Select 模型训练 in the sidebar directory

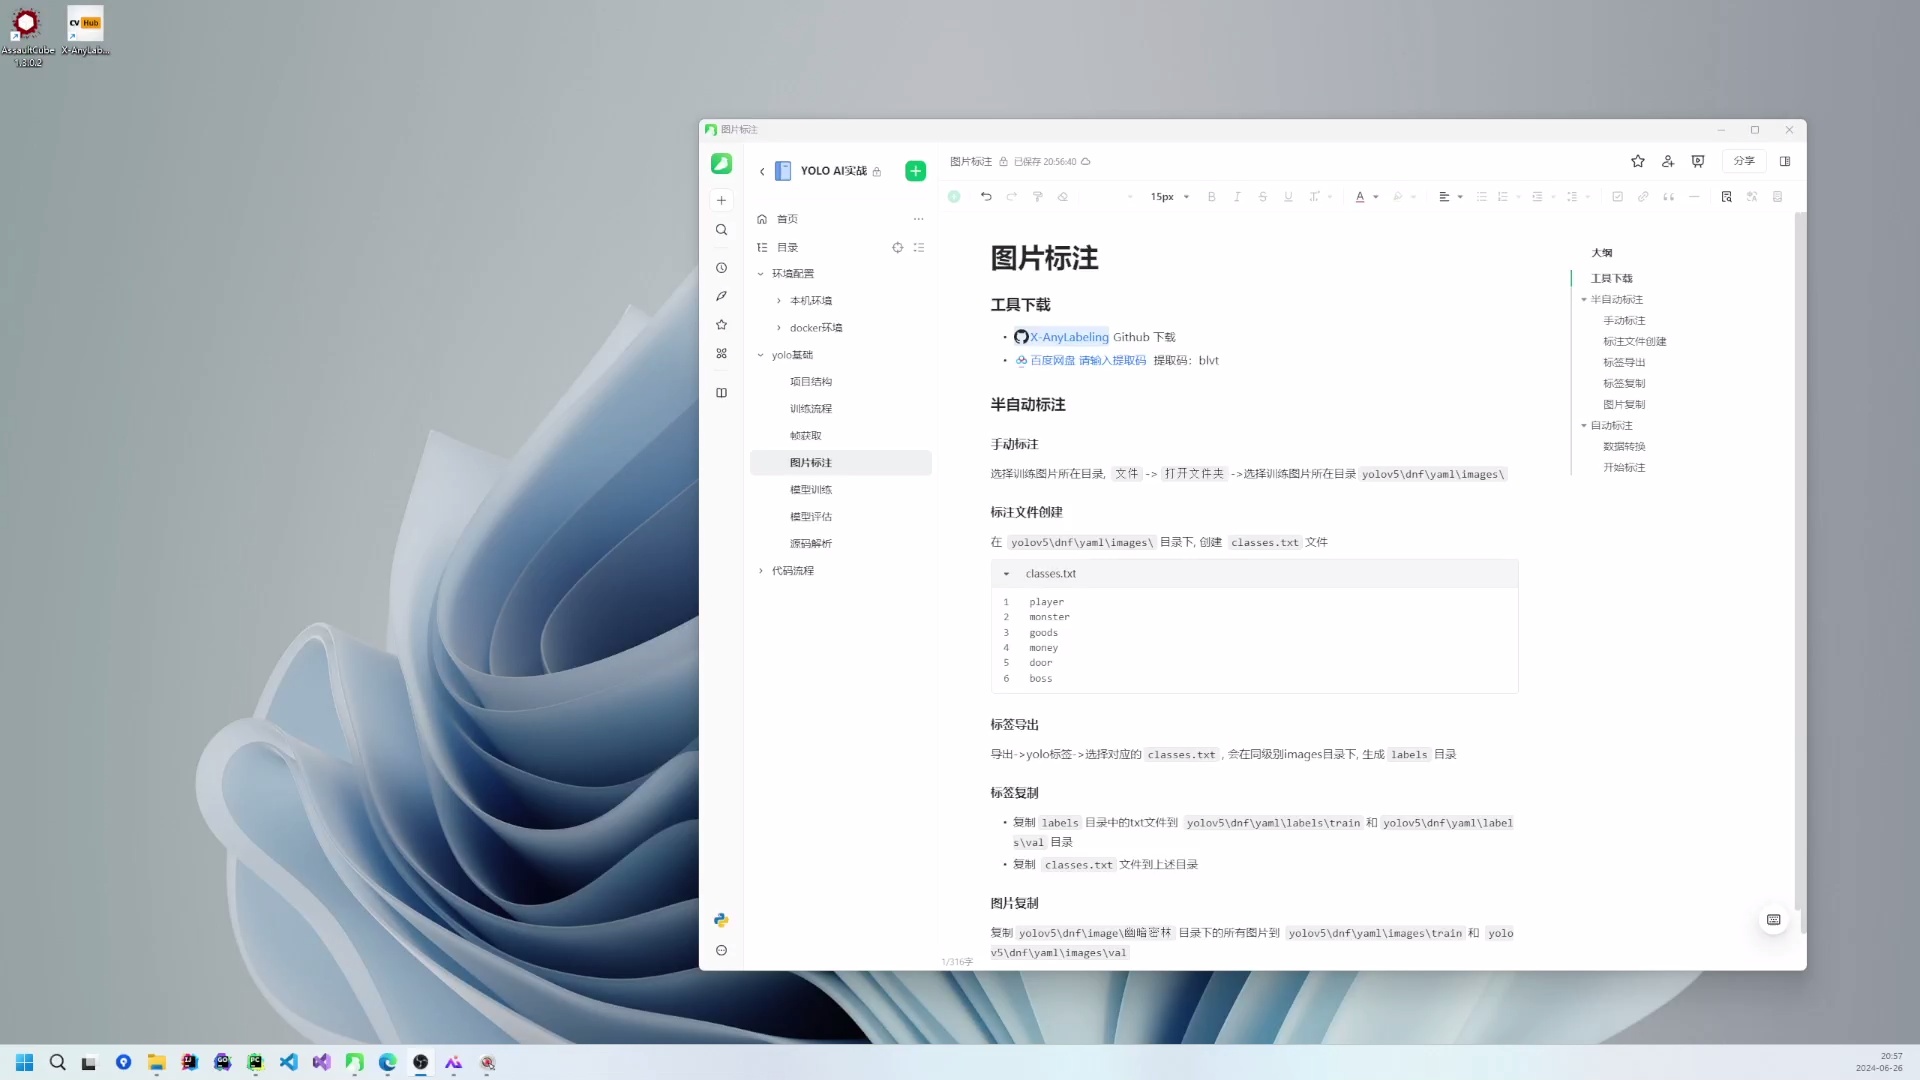point(811,489)
